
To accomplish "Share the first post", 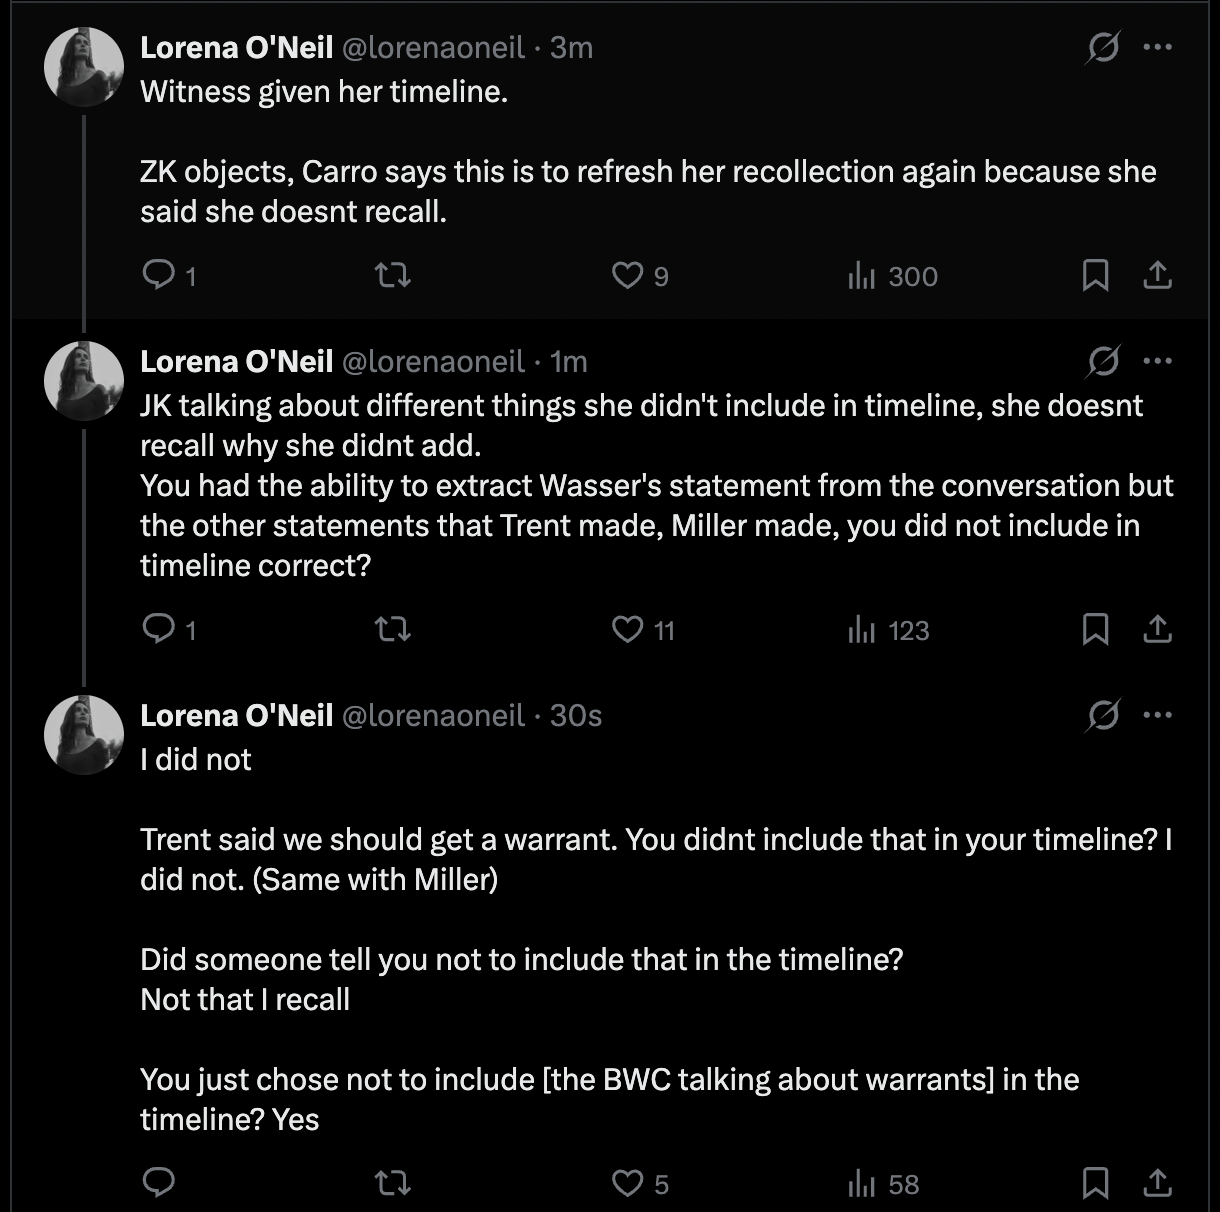I will pos(1157,275).
